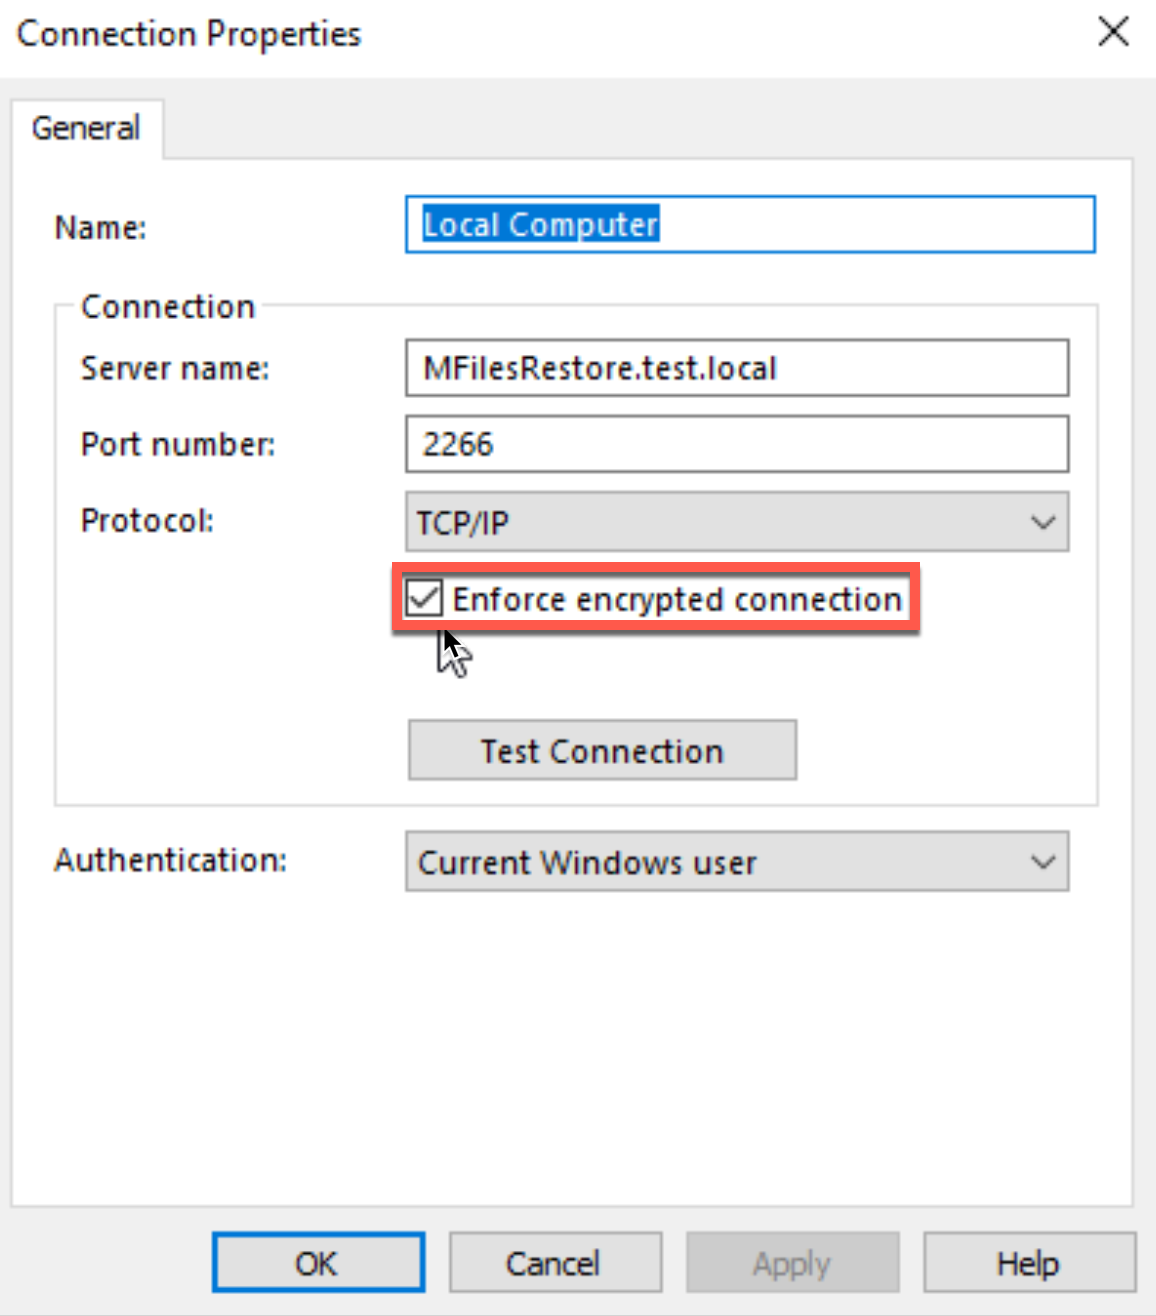The height and width of the screenshot is (1316, 1156).
Task: Focus the Port number field showing 2266
Action: (737, 444)
